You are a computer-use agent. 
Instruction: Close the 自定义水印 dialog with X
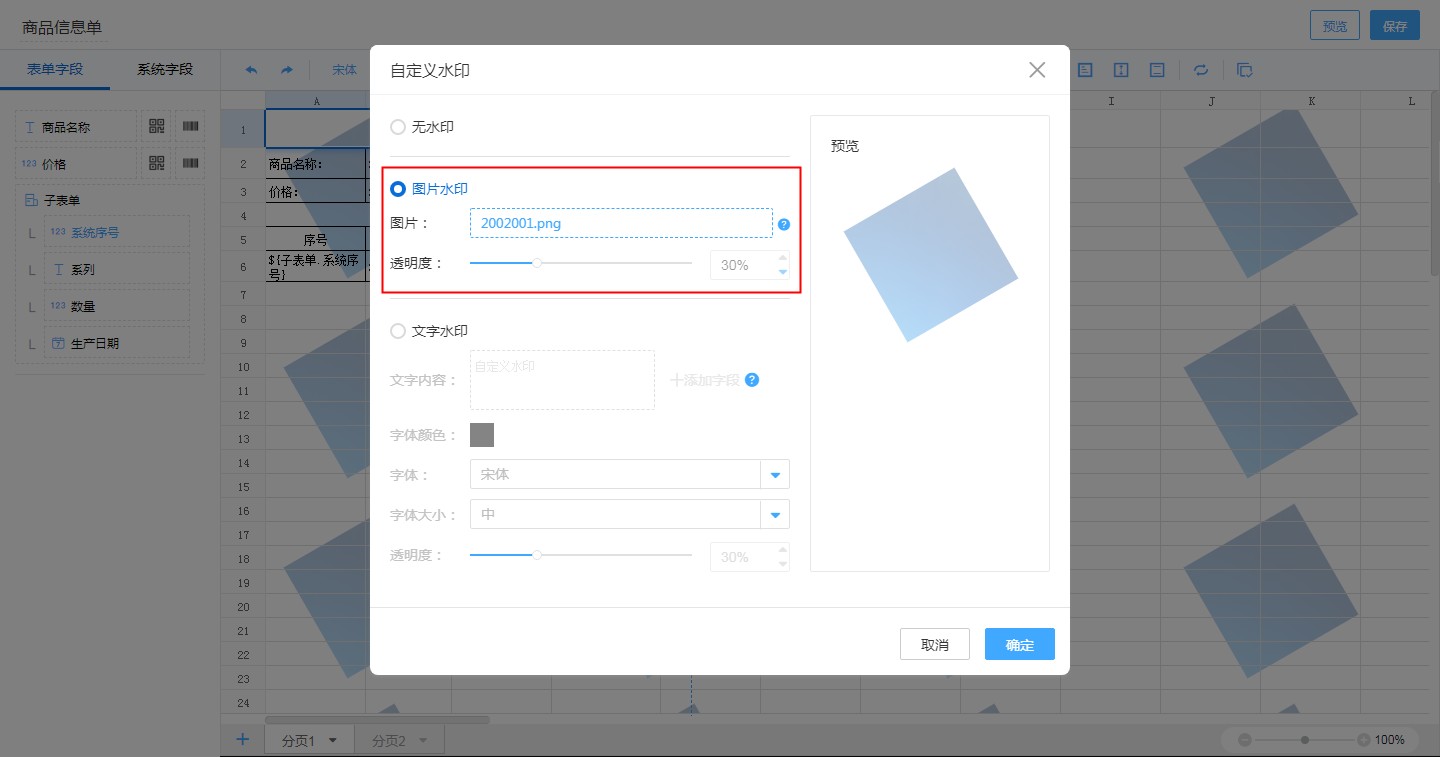pyautogui.click(x=1037, y=70)
